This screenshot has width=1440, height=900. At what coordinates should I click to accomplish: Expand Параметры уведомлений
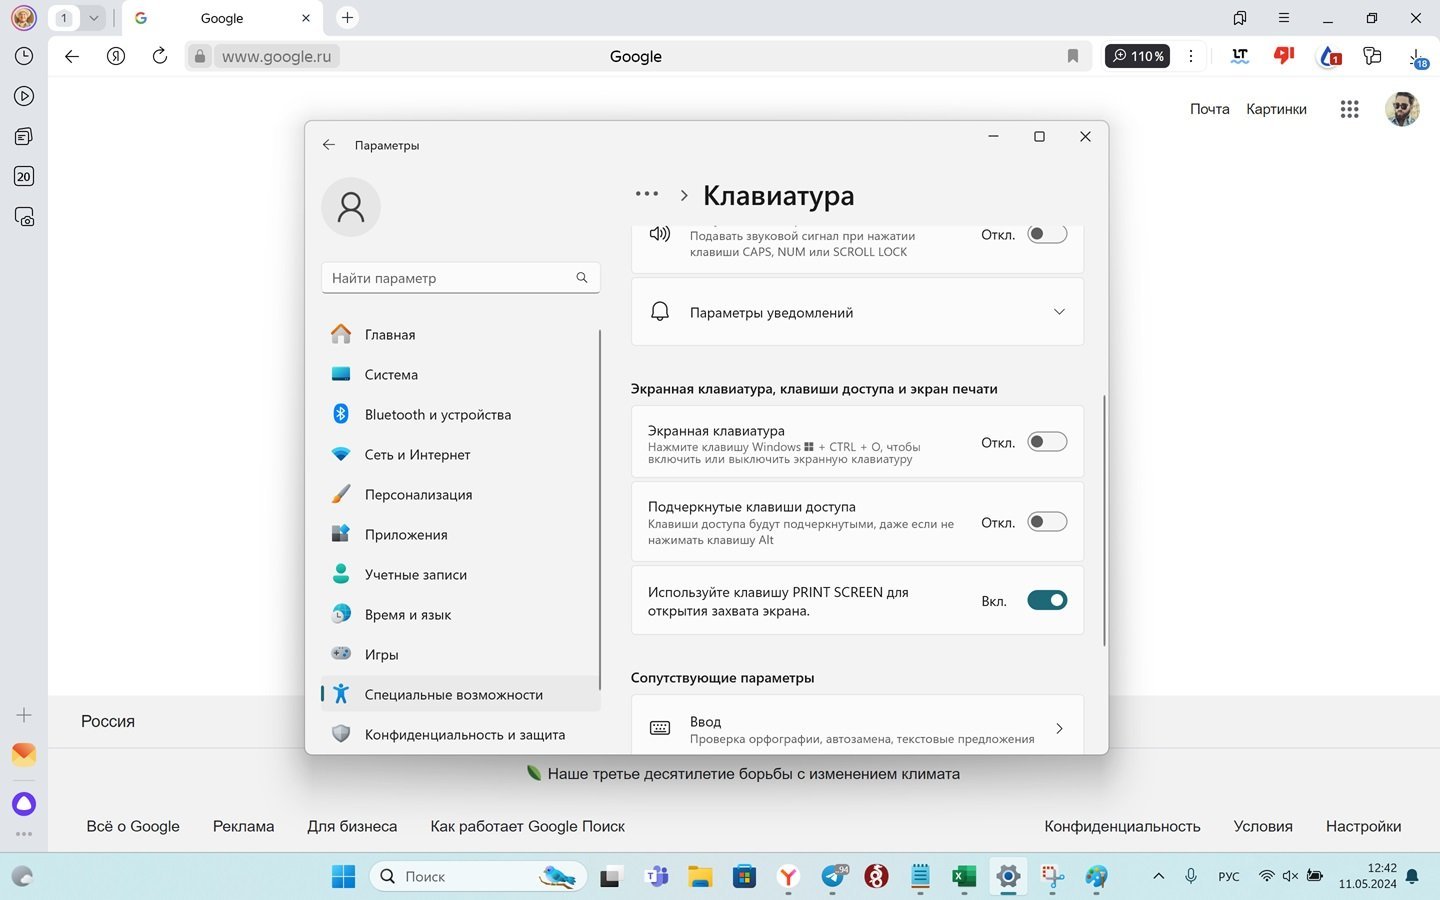coord(857,313)
